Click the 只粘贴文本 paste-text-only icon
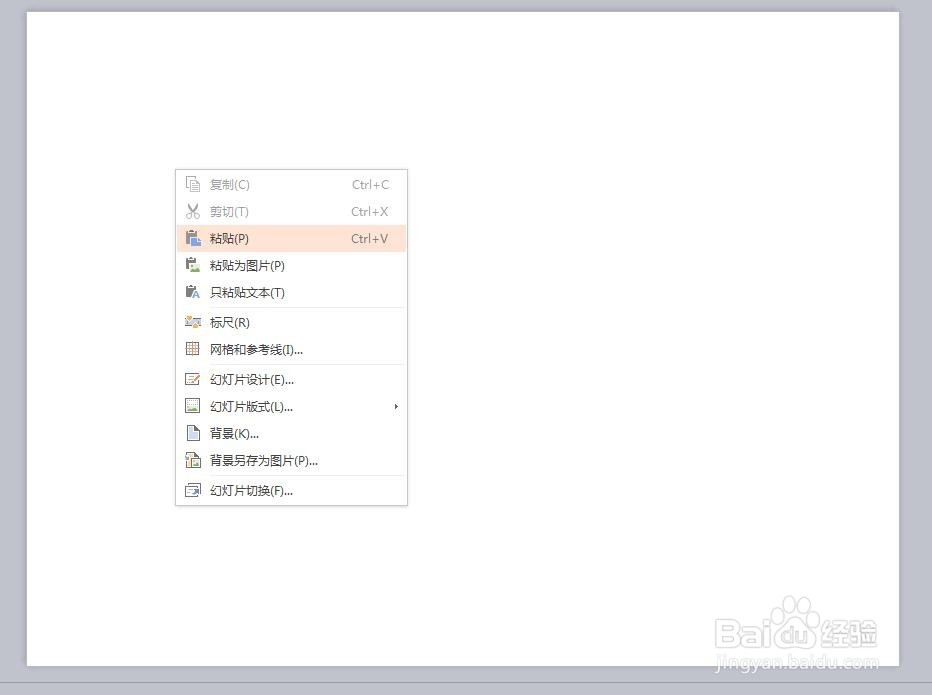The width and height of the screenshot is (932, 695). [x=193, y=292]
